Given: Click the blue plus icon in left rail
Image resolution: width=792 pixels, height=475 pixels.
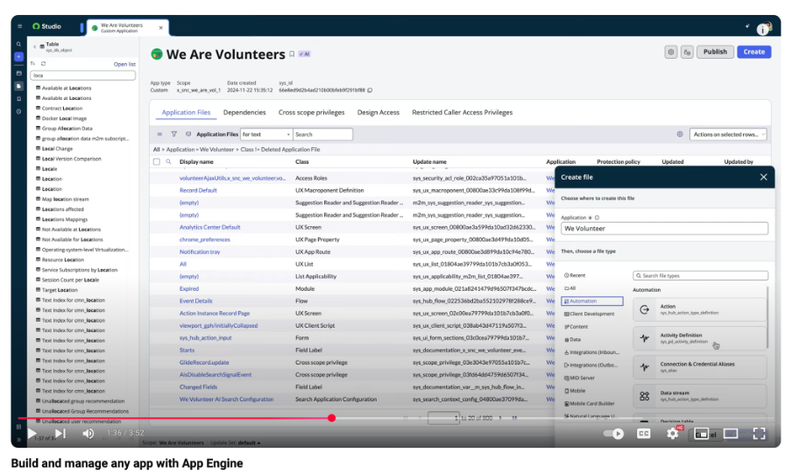Looking at the screenshot, I should [19, 57].
